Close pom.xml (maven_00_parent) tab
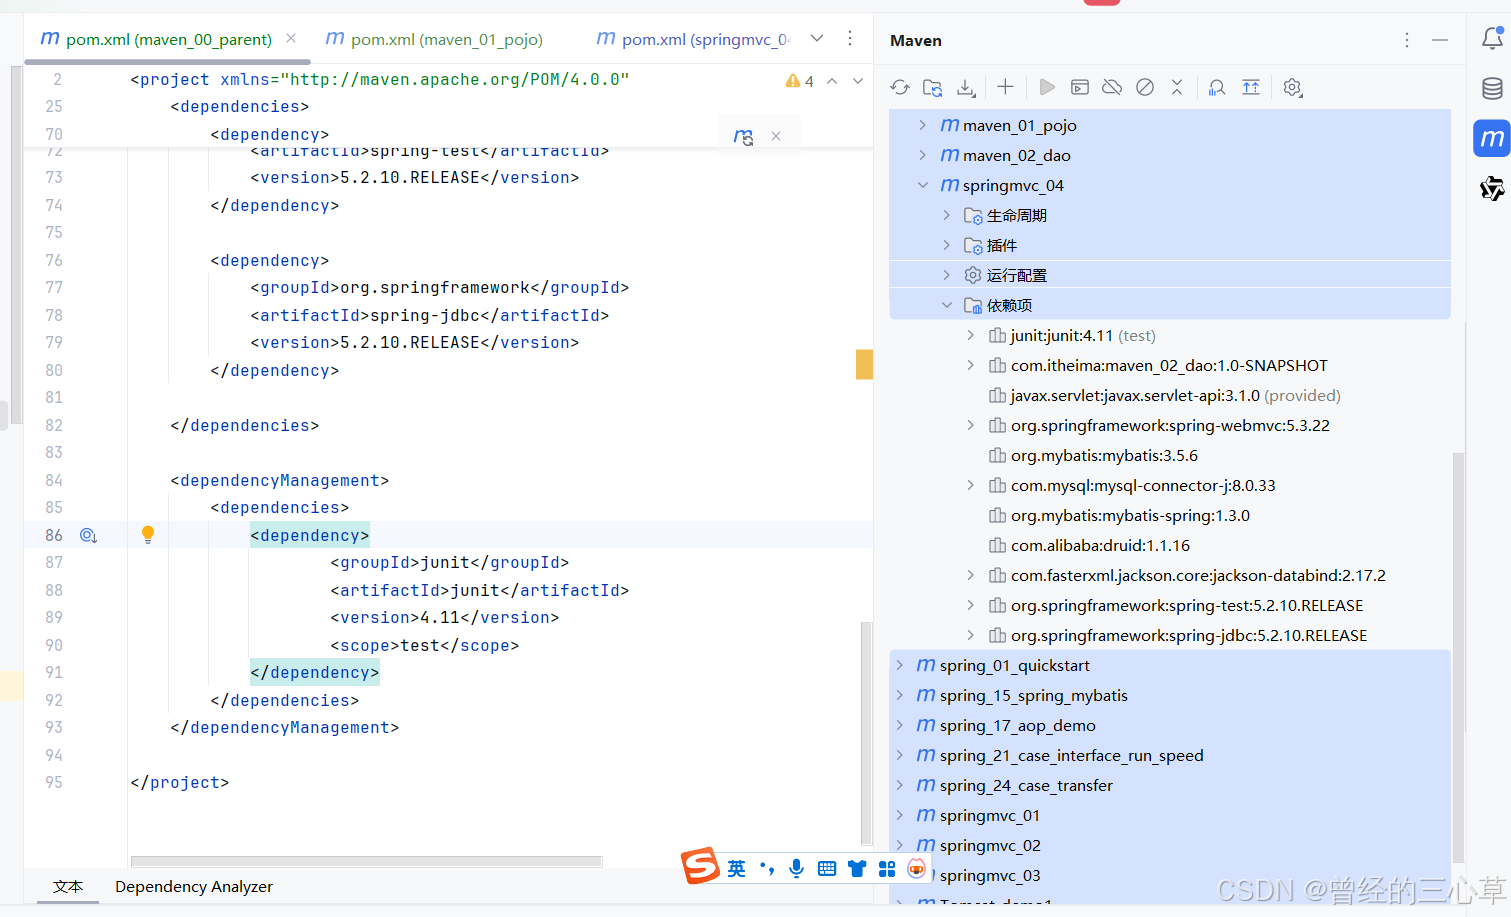Image resolution: width=1511 pixels, height=917 pixels. tap(291, 39)
